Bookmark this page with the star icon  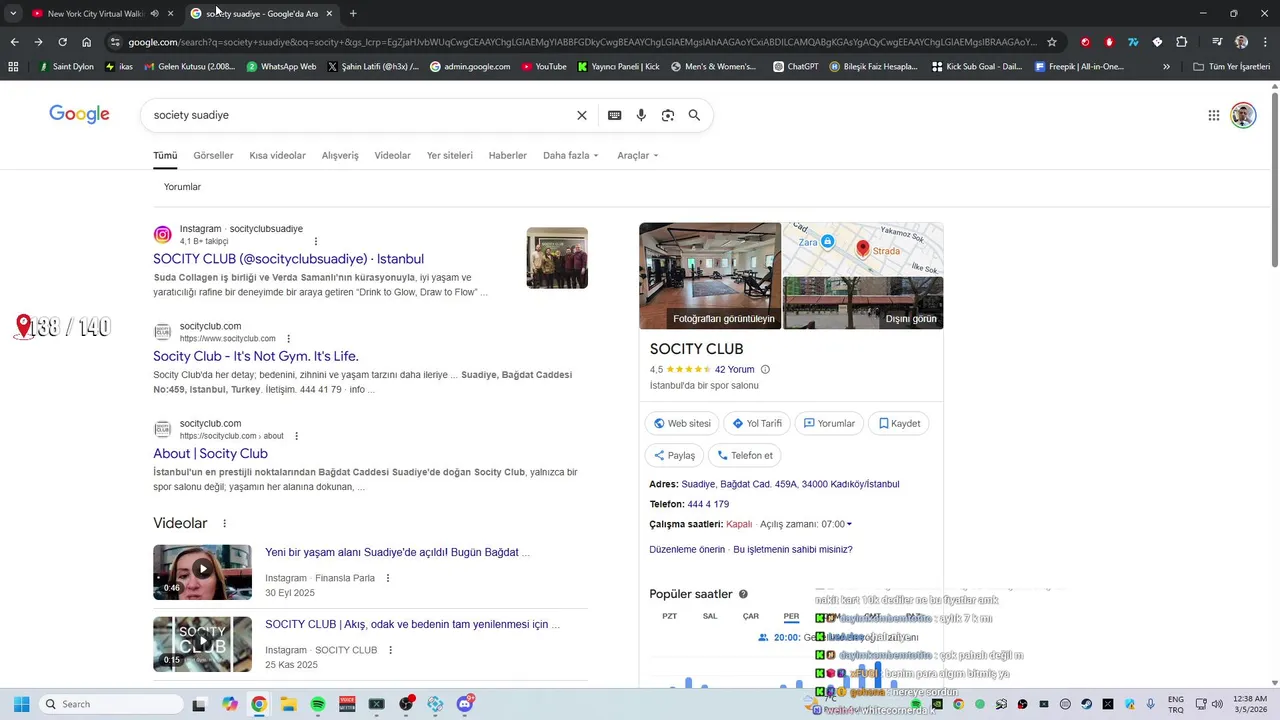click(1051, 42)
